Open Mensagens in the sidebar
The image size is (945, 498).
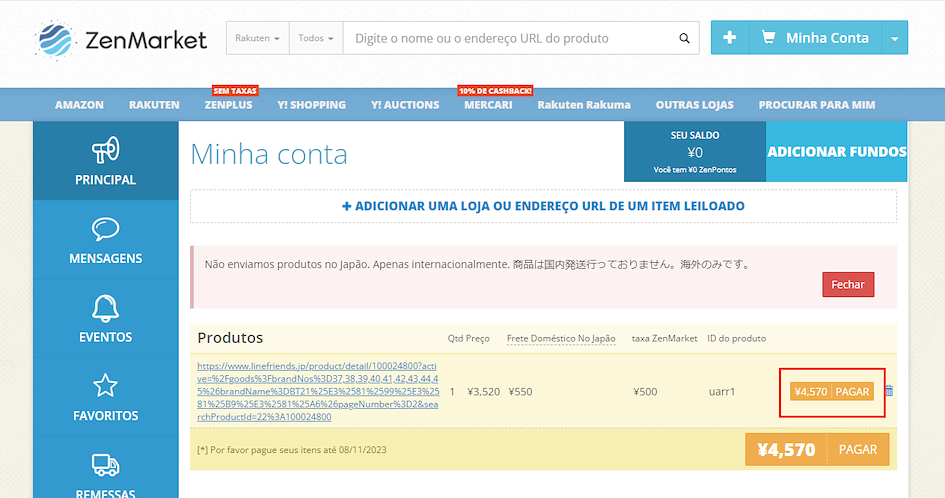(105, 240)
